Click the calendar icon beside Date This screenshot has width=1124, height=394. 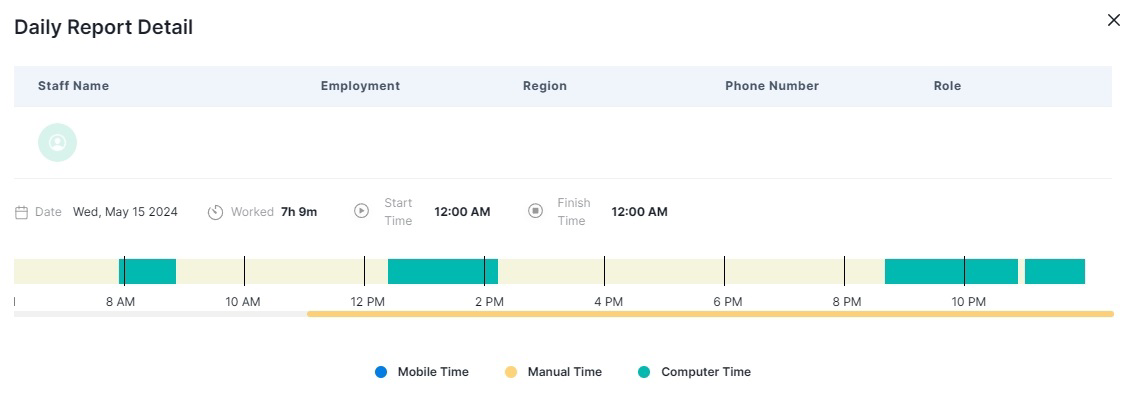[22, 212]
